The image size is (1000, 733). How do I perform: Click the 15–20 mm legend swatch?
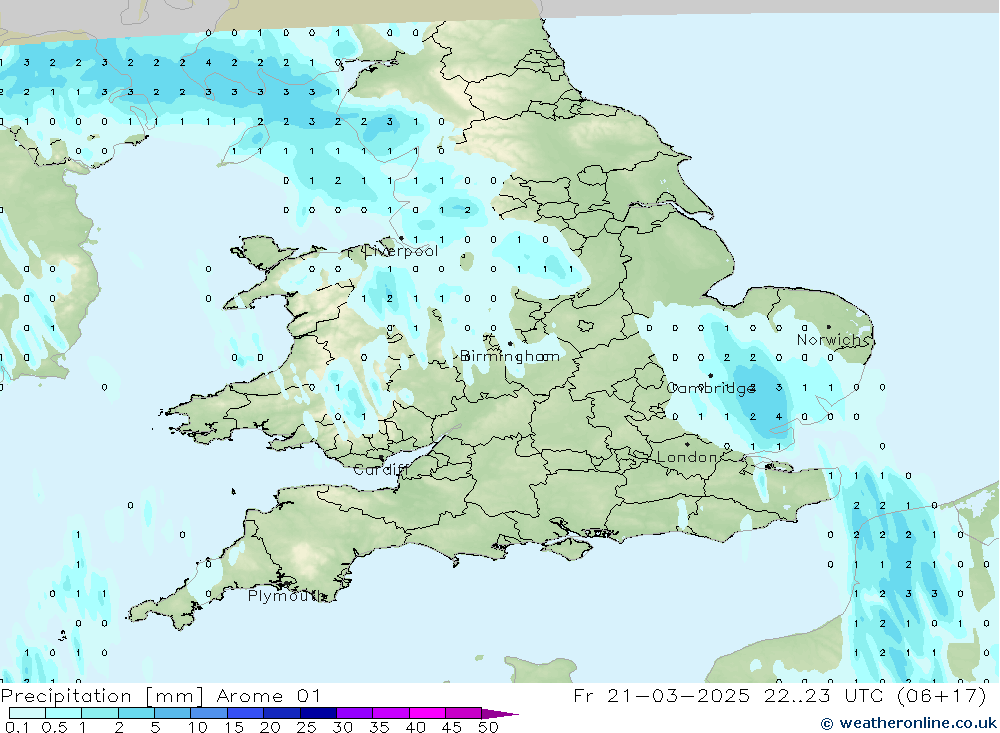click(x=245, y=713)
